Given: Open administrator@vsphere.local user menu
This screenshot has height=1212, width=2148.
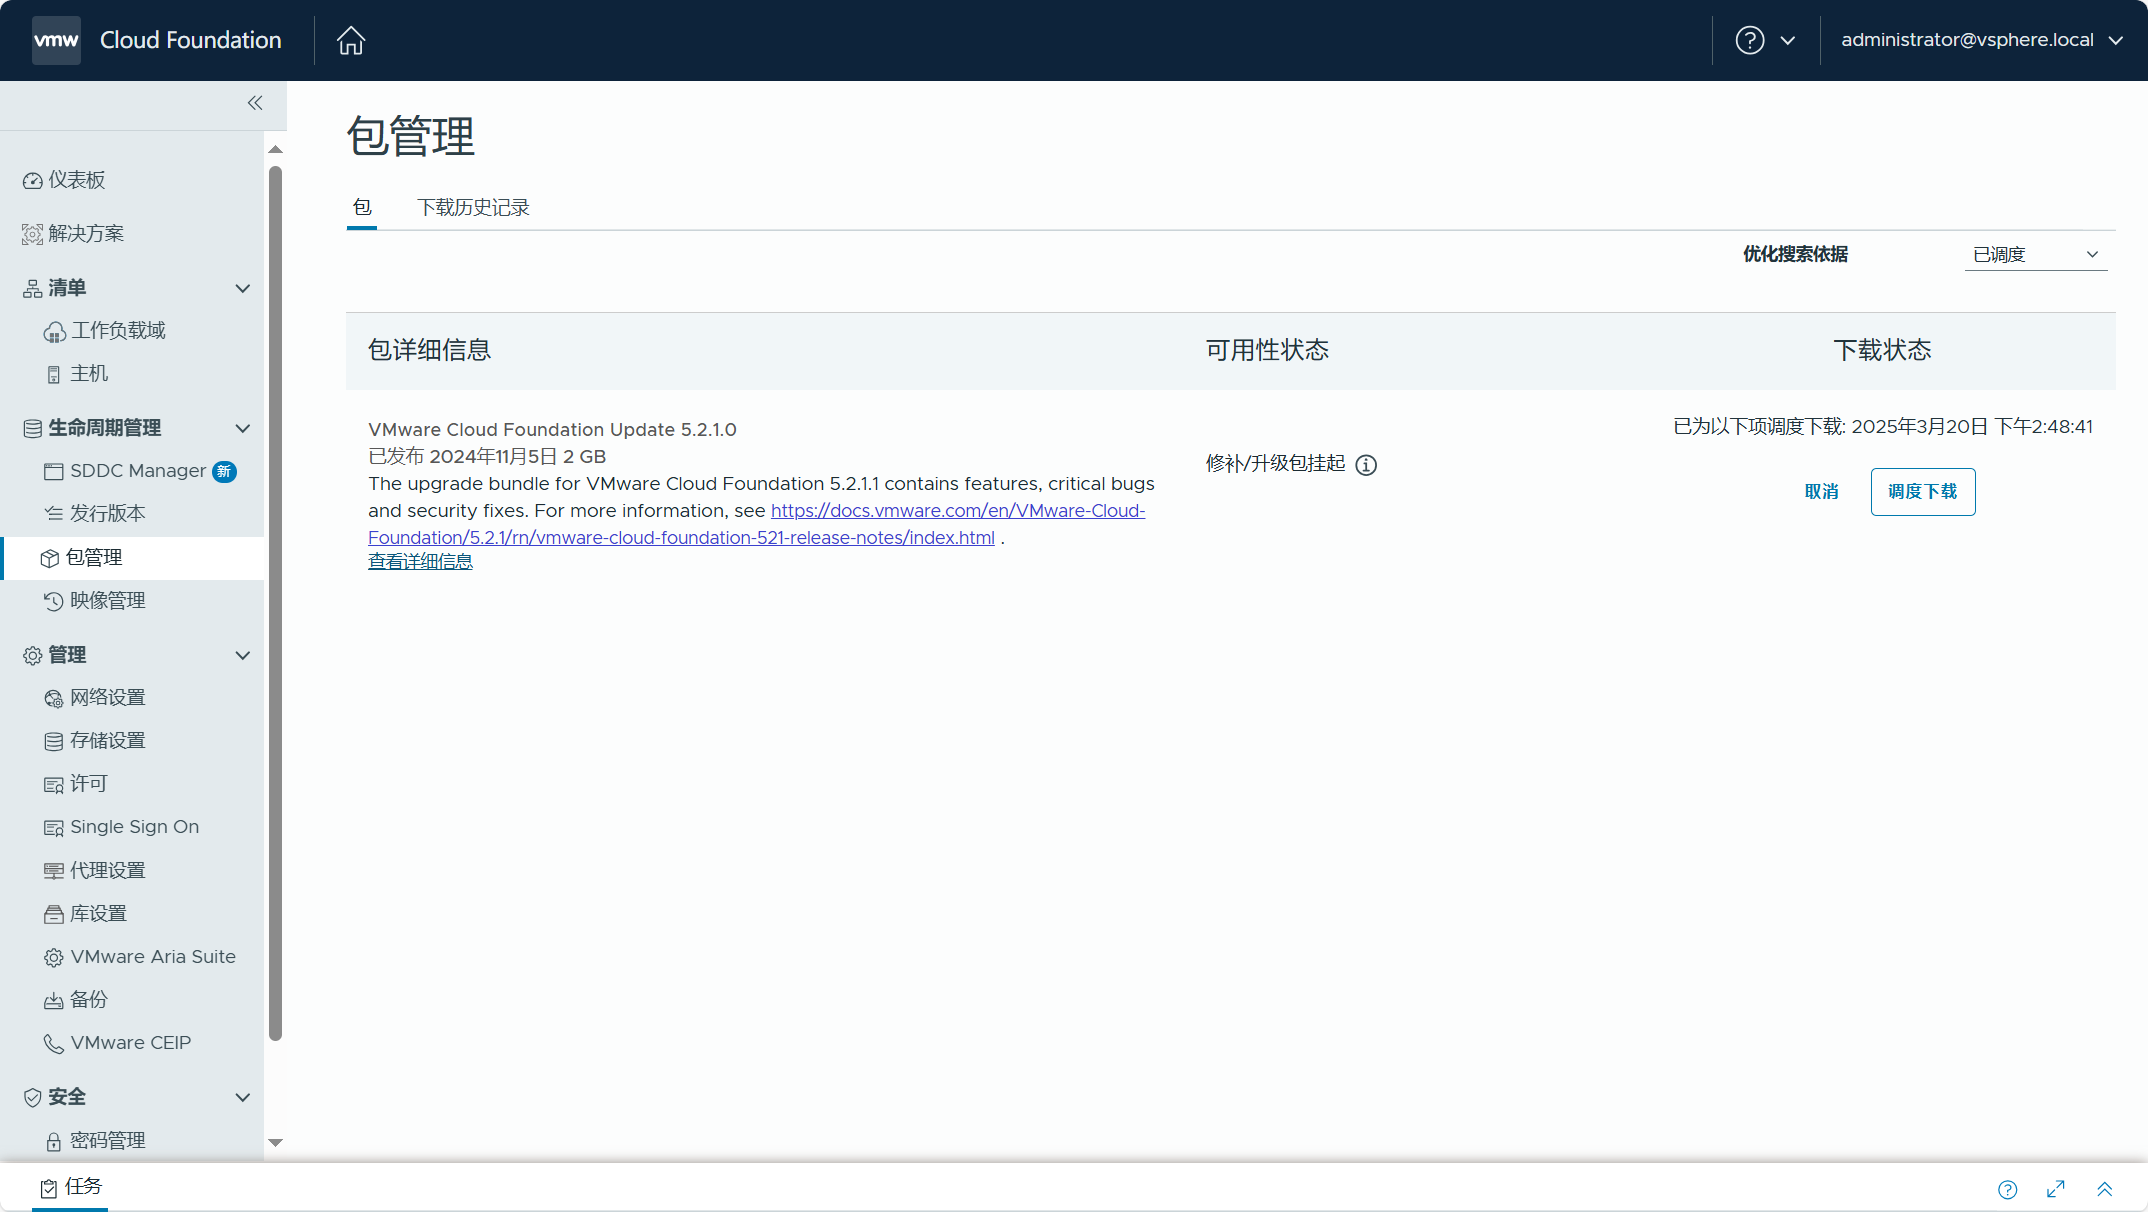Looking at the screenshot, I should (x=1981, y=40).
